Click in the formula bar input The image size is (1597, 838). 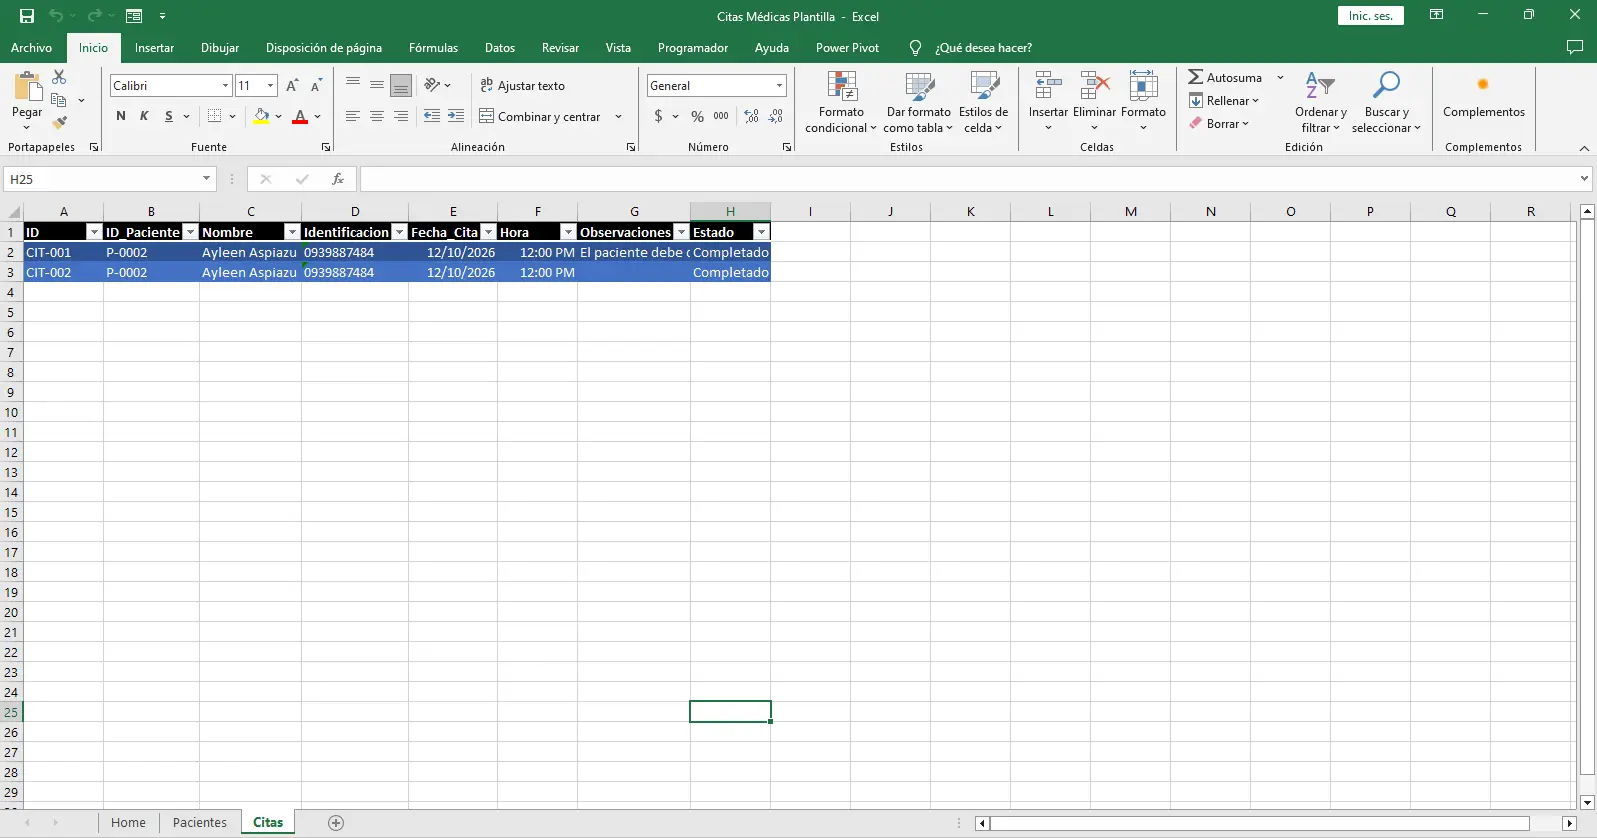click(x=968, y=179)
